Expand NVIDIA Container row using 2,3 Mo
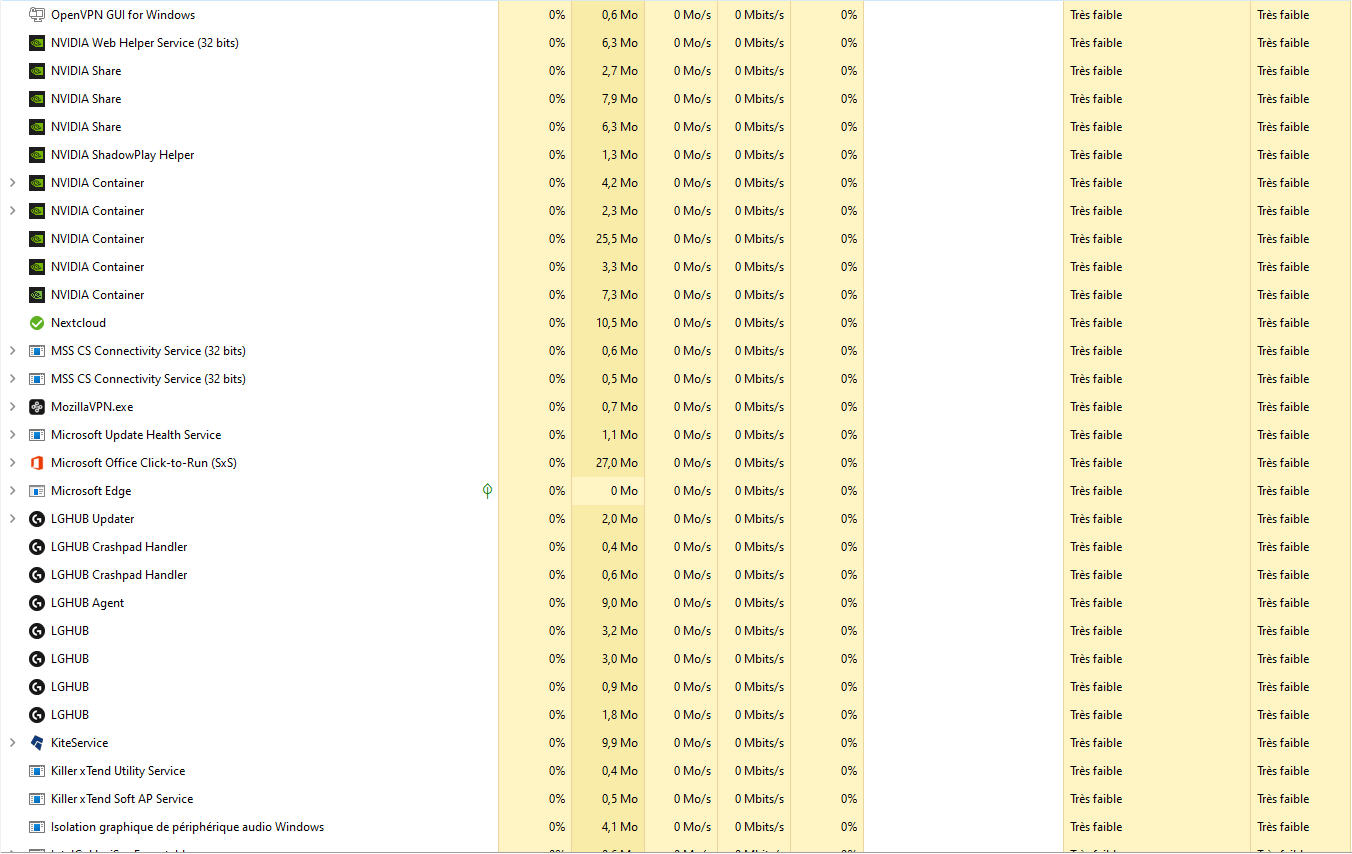The width and height of the screenshot is (1352, 854). click(x=12, y=211)
